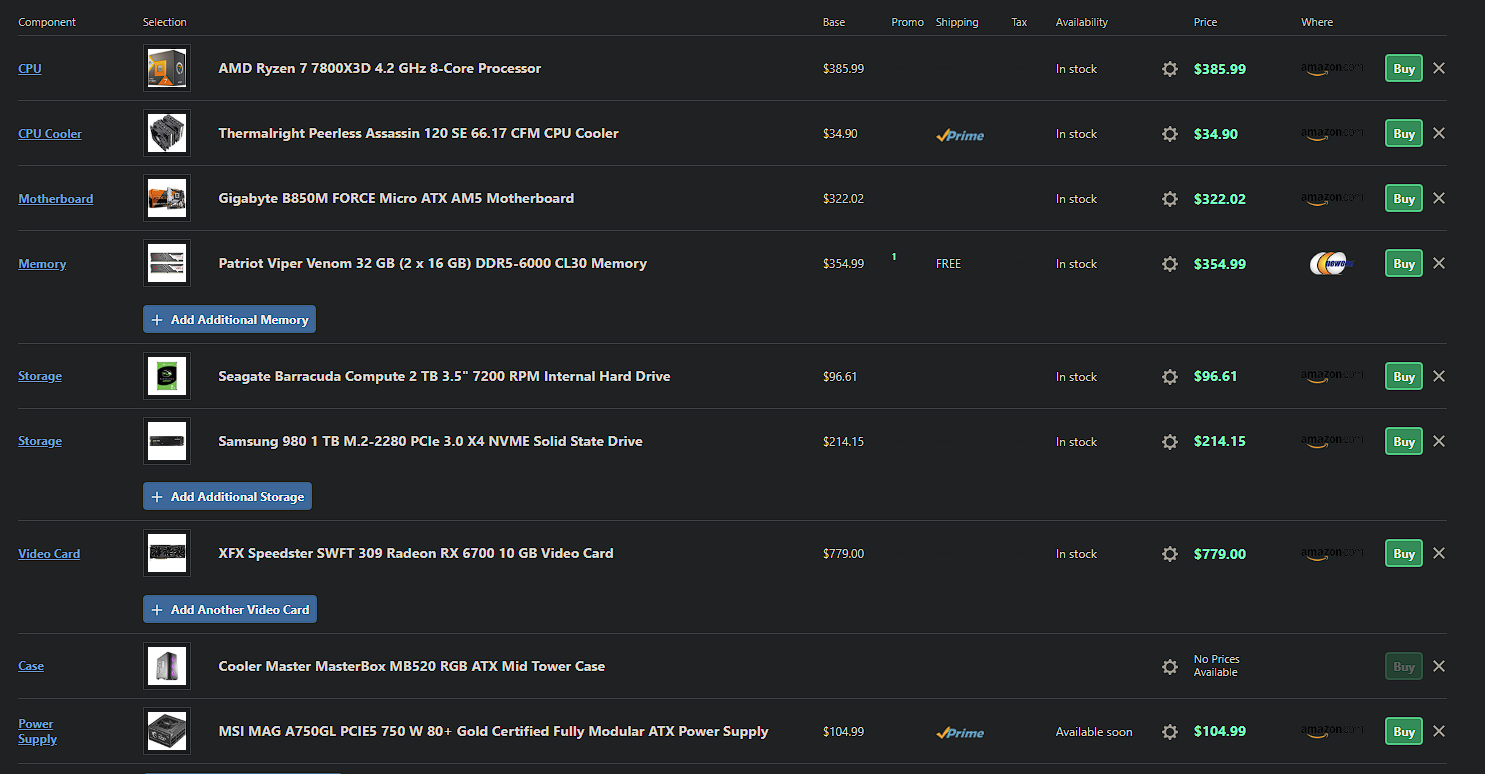Click Prime badge in CPU Cooler row
The image size is (1485, 774).
click(x=960, y=135)
